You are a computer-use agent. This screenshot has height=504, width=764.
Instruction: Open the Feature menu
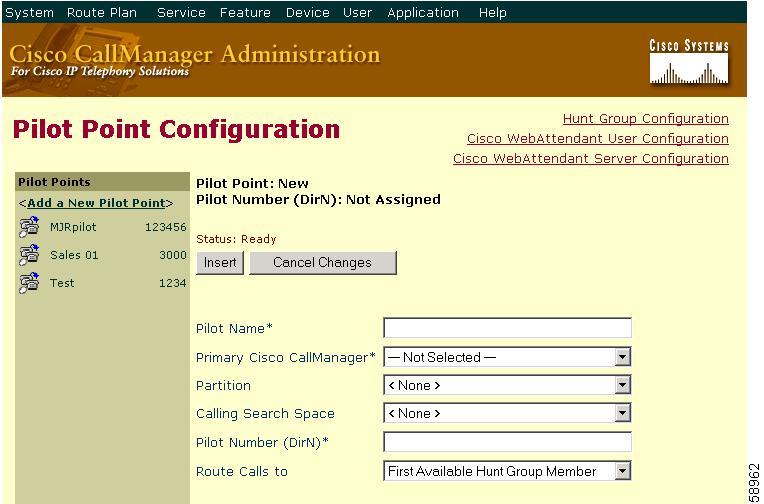(x=245, y=13)
